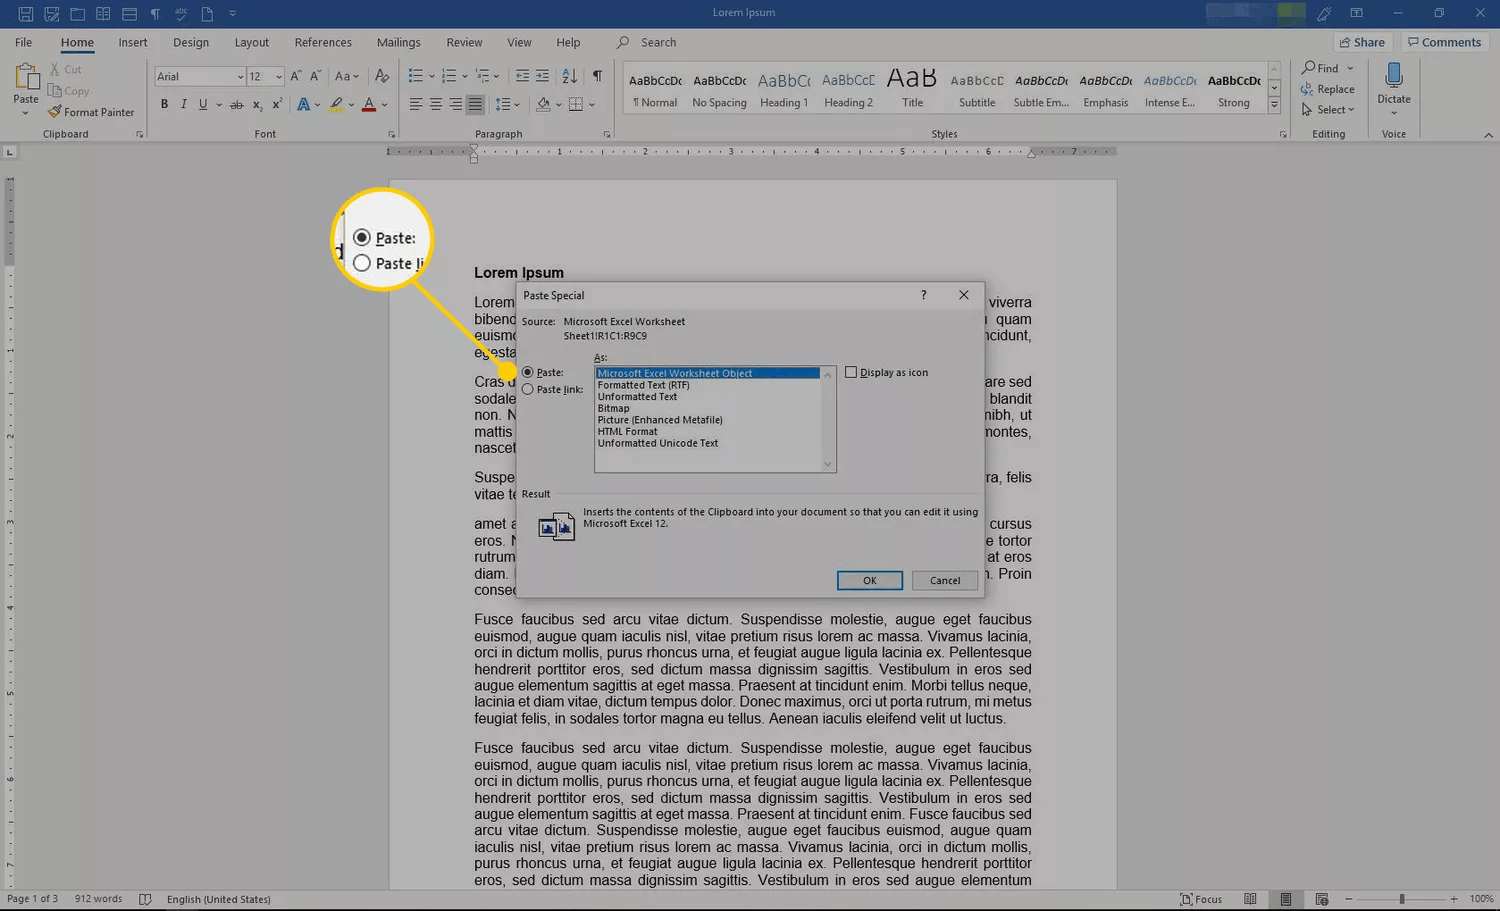Click Cancel in the Paste Special dialog
The image size is (1500, 911).
pyautogui.click(x=944, y=580)
